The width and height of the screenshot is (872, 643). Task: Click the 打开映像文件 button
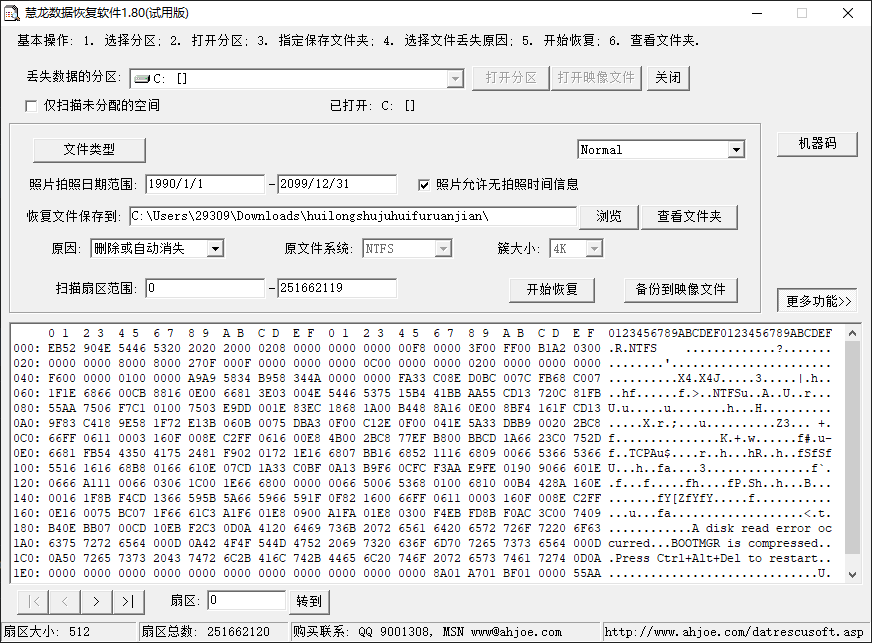tap(596, 78)
